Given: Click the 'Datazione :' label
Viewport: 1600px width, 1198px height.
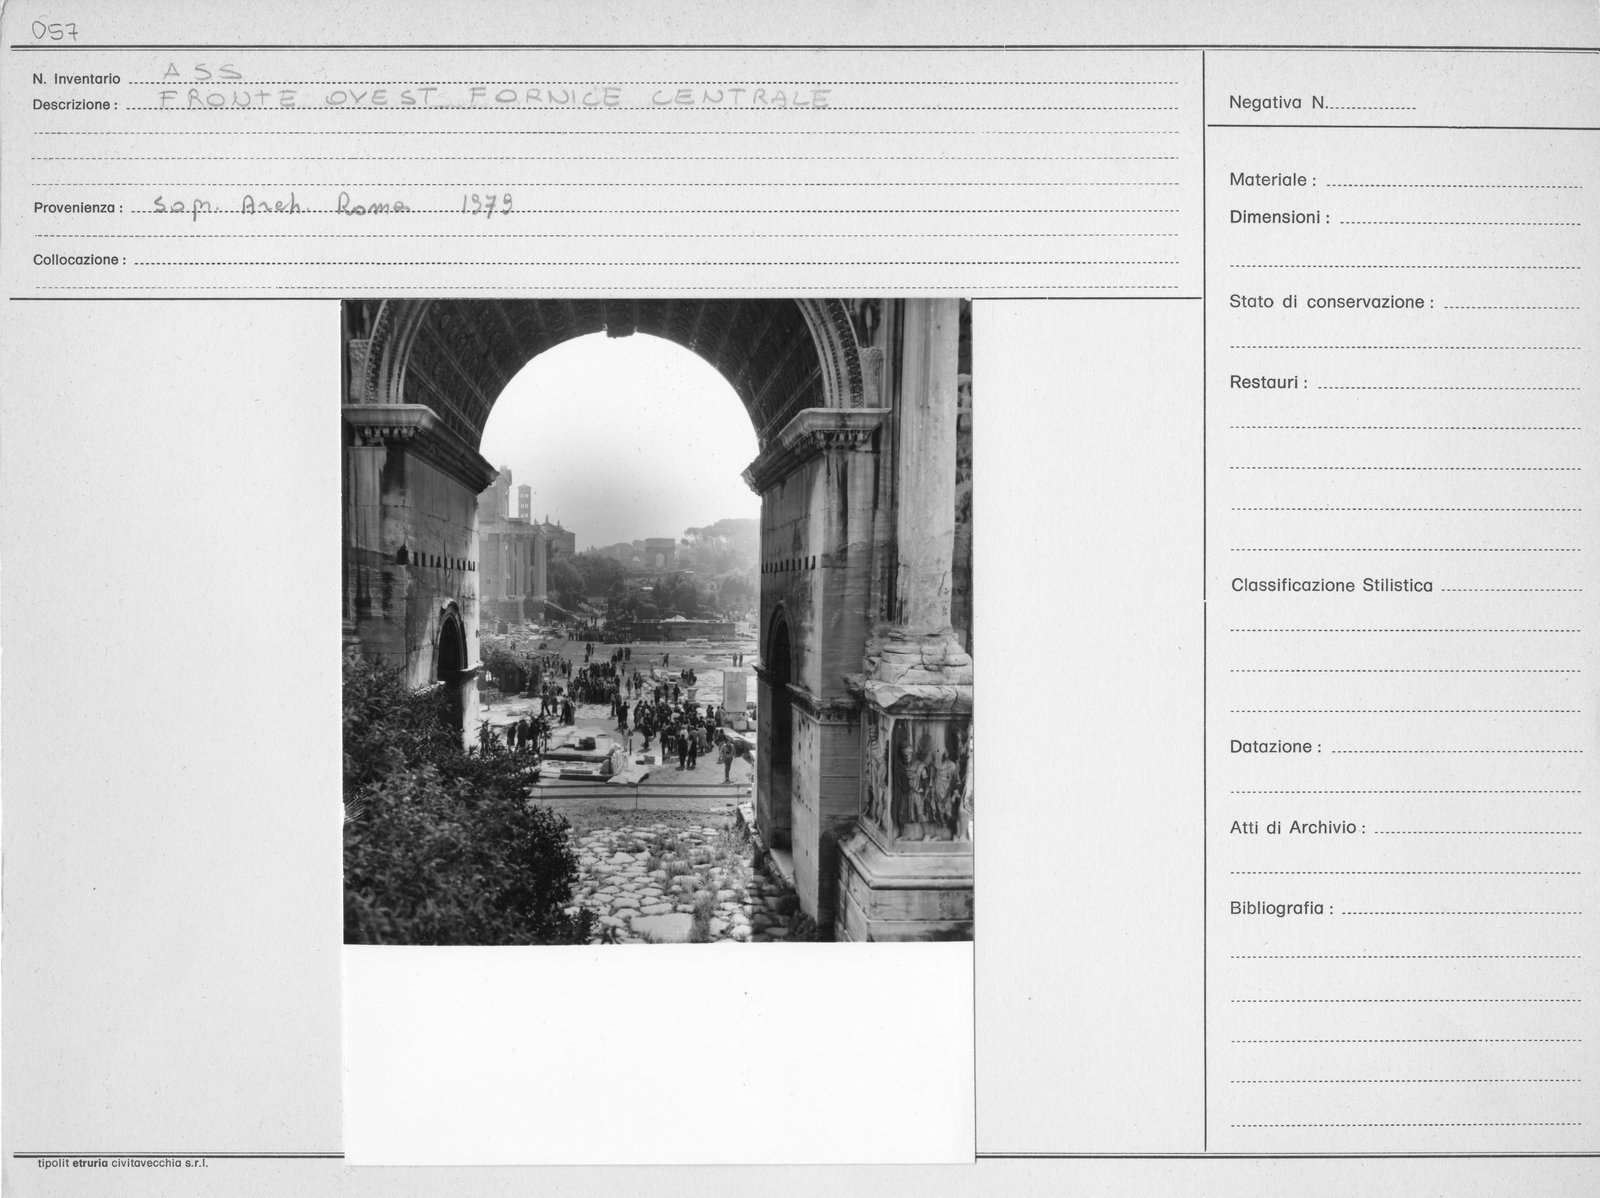Looking at the screenshot, I should [x=1276, y=747].
